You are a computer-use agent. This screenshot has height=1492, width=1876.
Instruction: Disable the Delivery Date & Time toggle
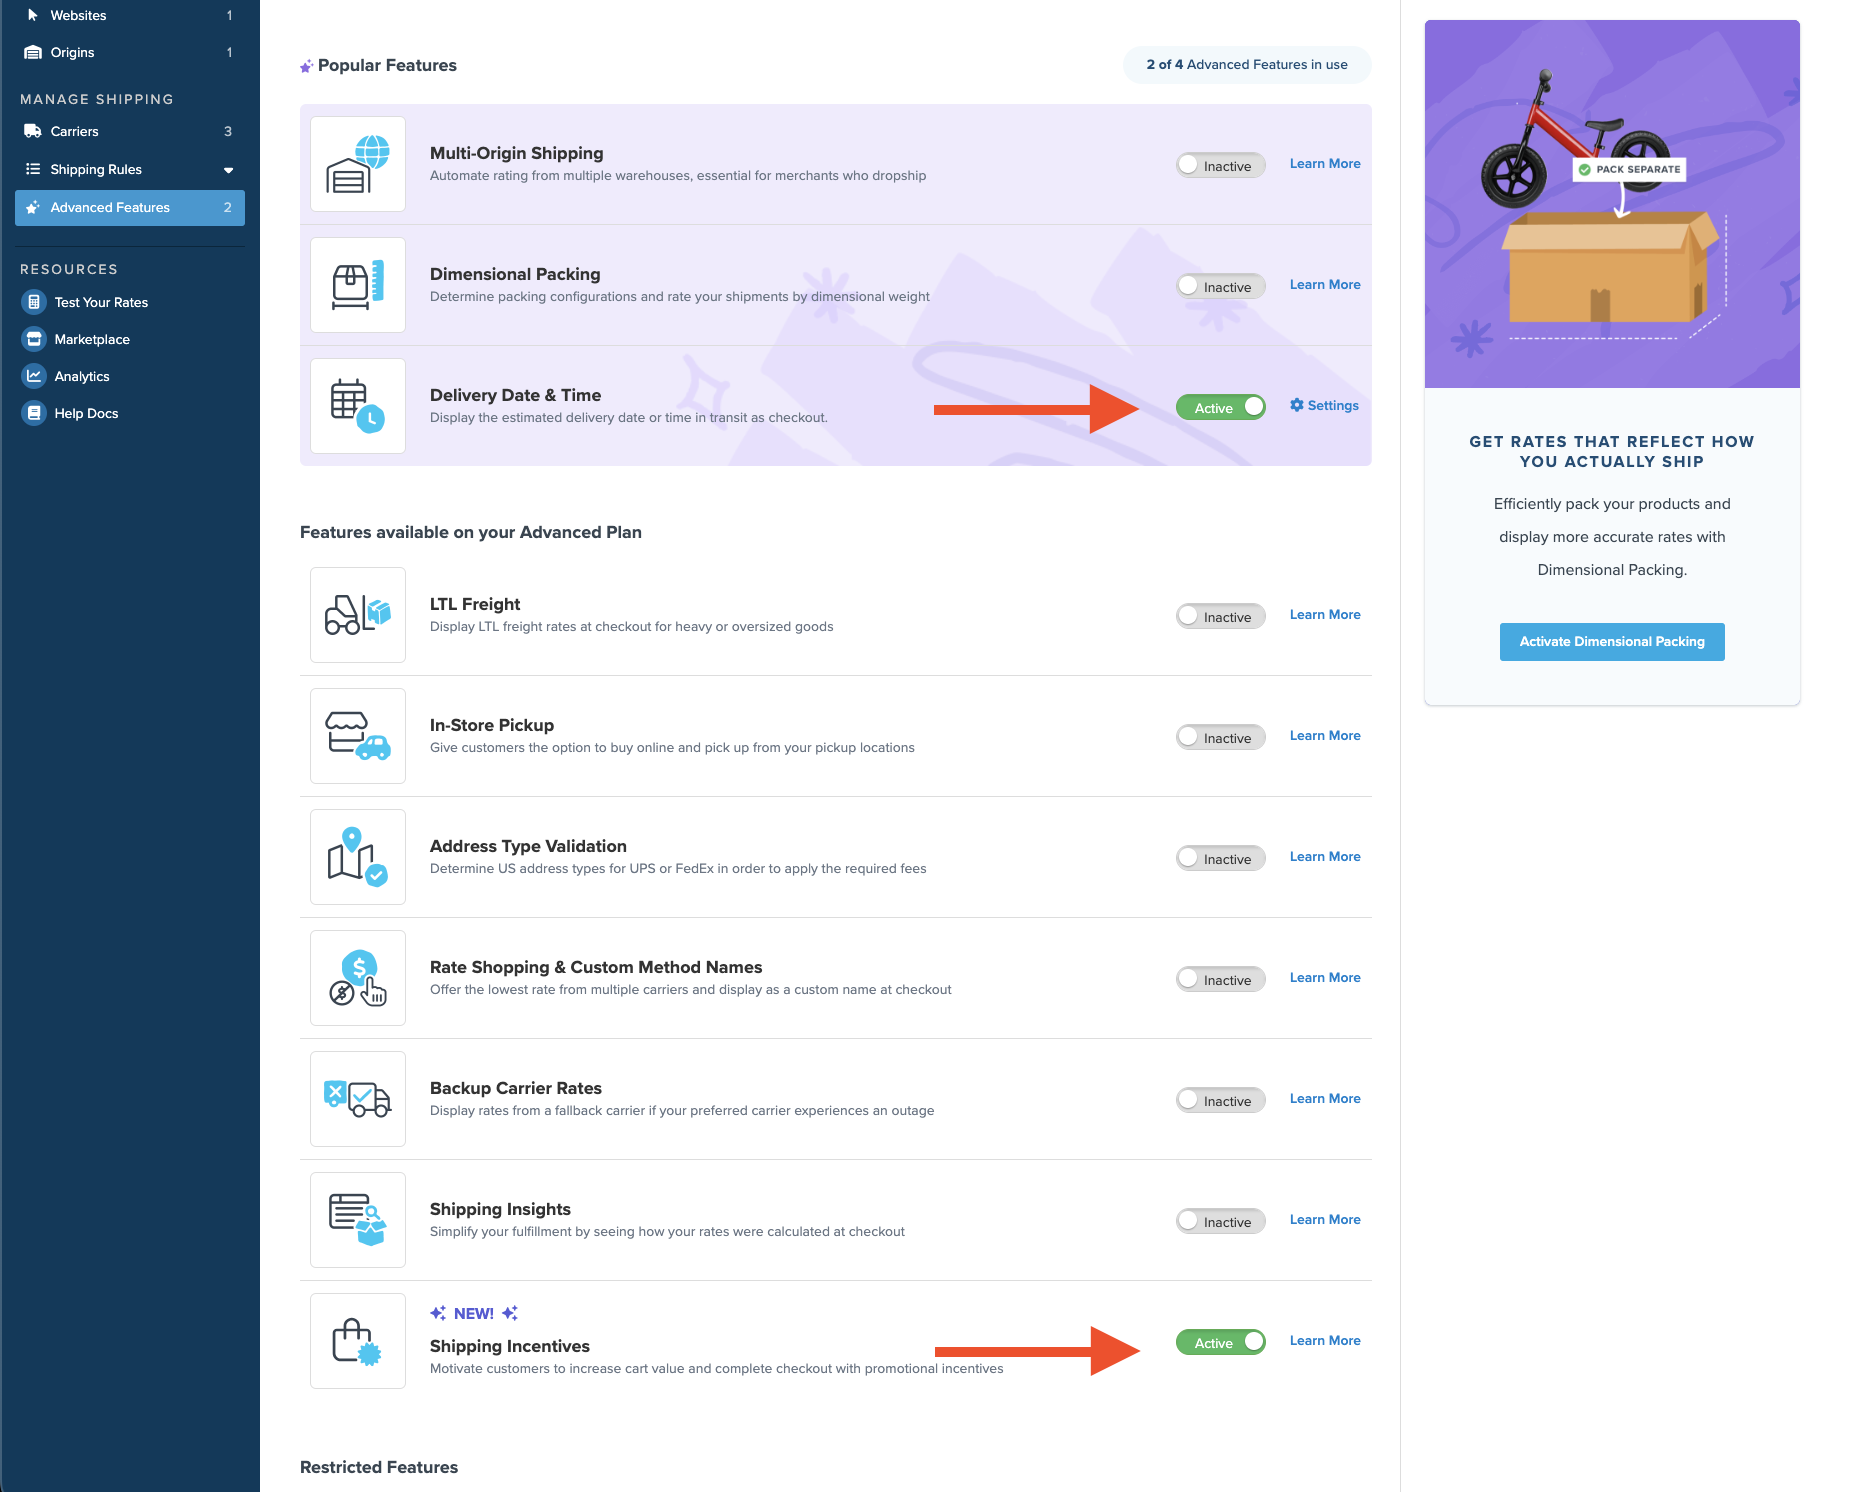(x=1220, y=408)
